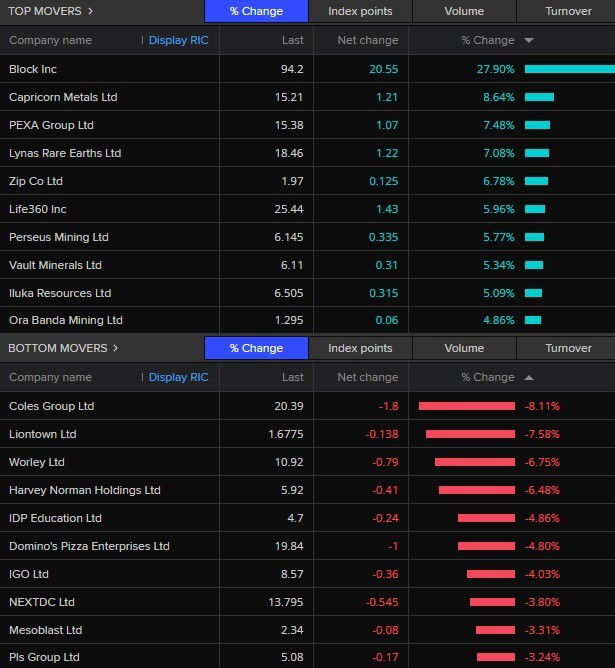Image resolution: width=615 pixels, height=668 pixels.
Task: Sort Top Movers by Company name header
Action: point(50,41)
